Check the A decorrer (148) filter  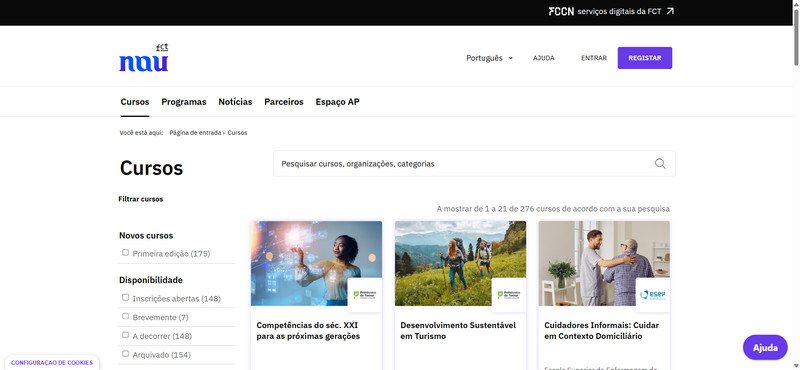click(x=126, y=335)
